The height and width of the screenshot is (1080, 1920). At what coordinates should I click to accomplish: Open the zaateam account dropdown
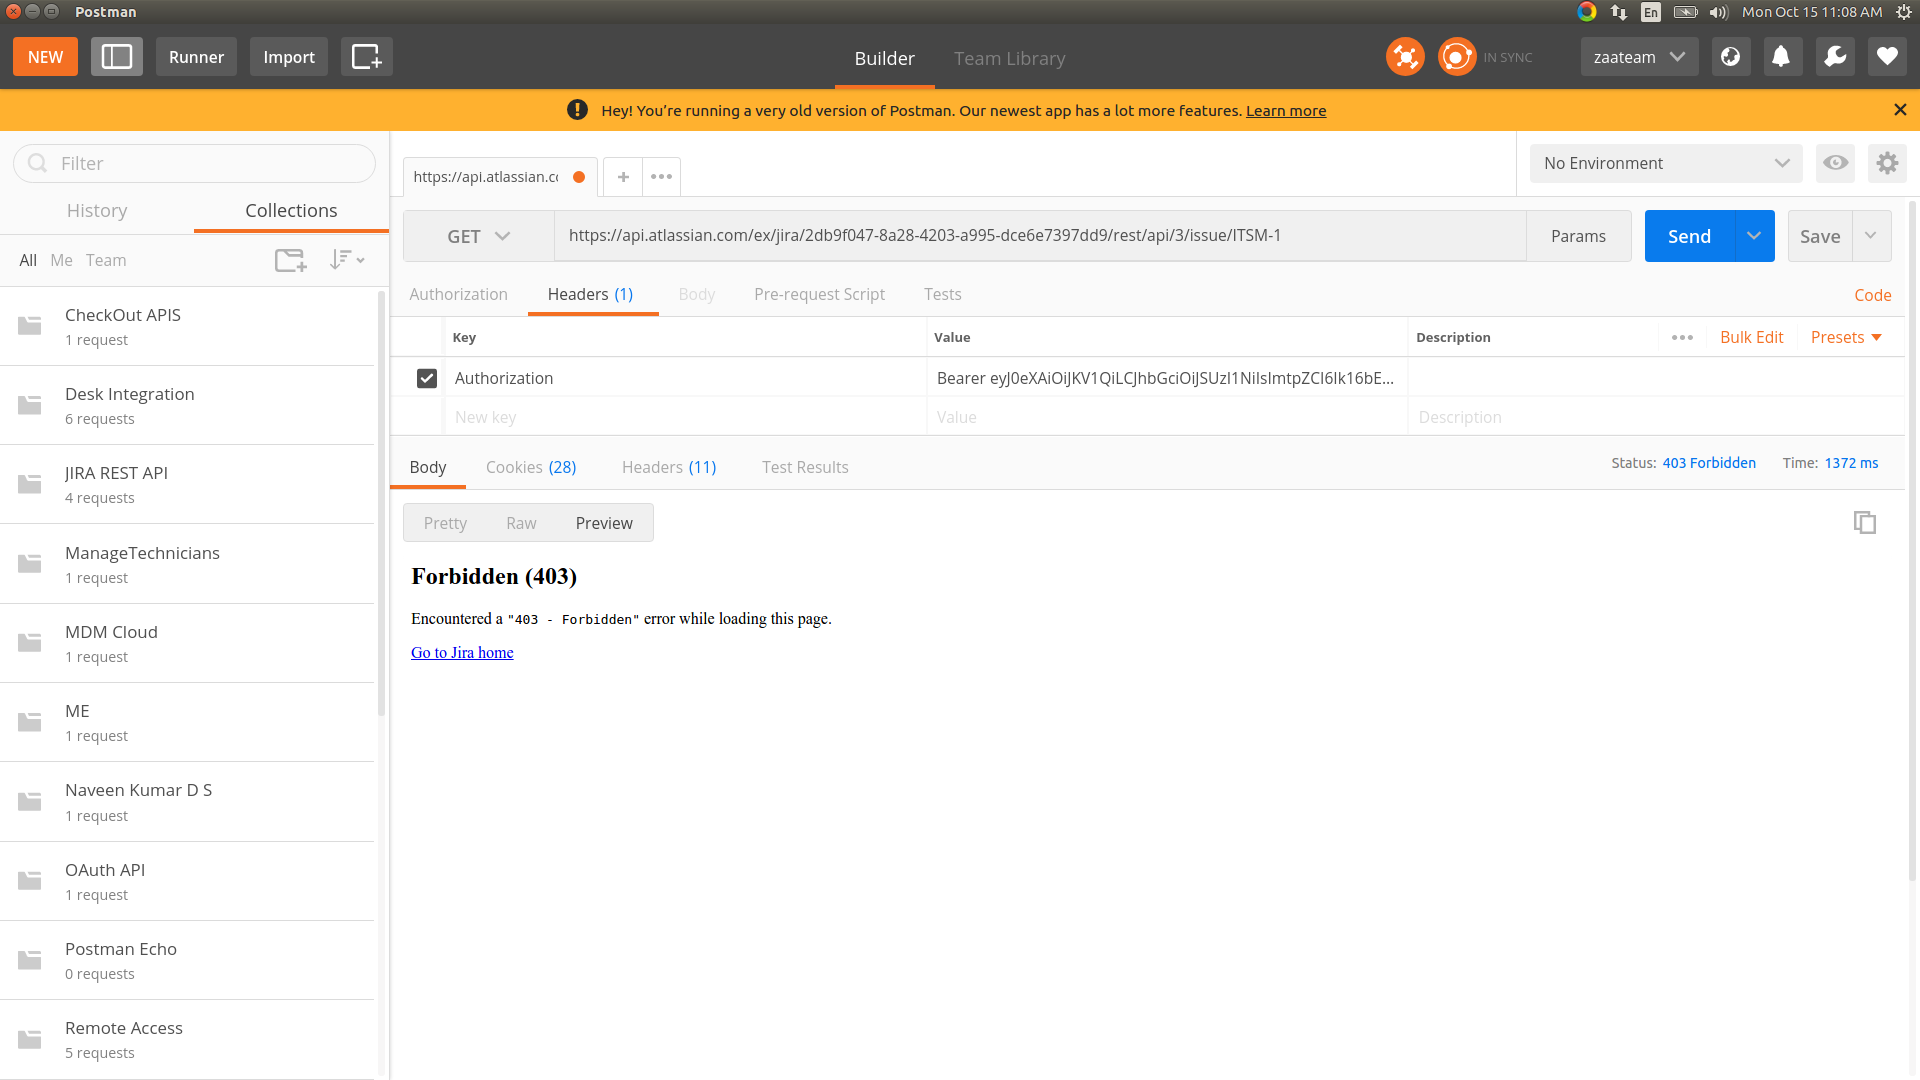[x=1639, y=57]
